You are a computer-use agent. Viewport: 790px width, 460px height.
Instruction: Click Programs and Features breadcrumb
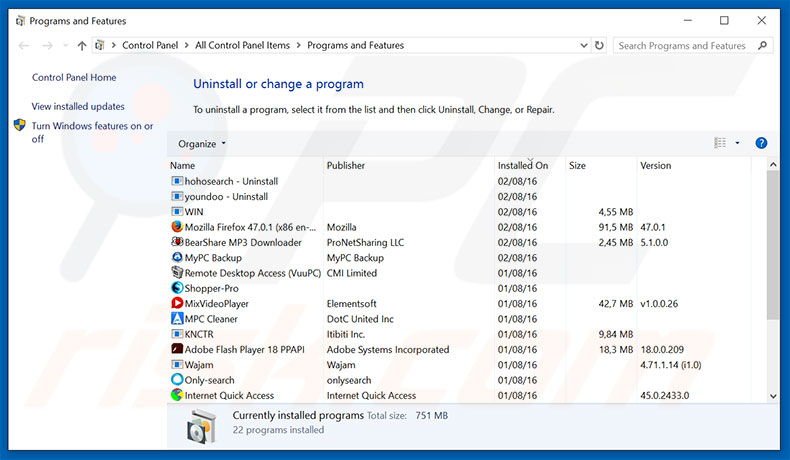point(356,45)
